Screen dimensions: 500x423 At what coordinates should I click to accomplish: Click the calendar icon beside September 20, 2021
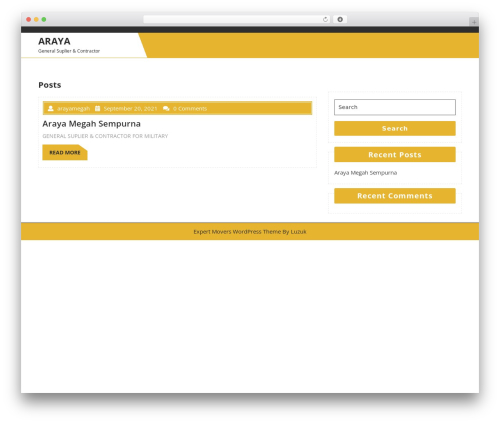click(x=97, y=109)
